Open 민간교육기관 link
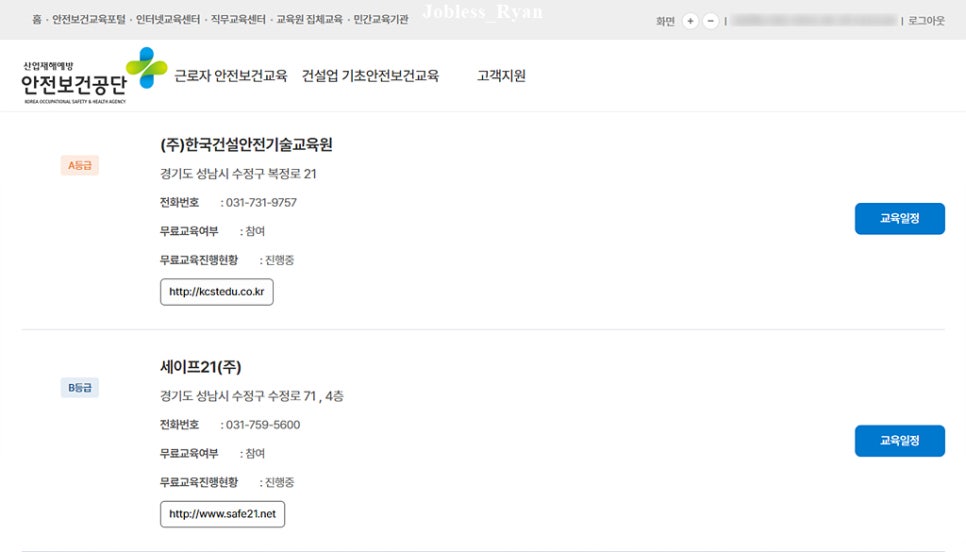 click(x=381, y=20)
